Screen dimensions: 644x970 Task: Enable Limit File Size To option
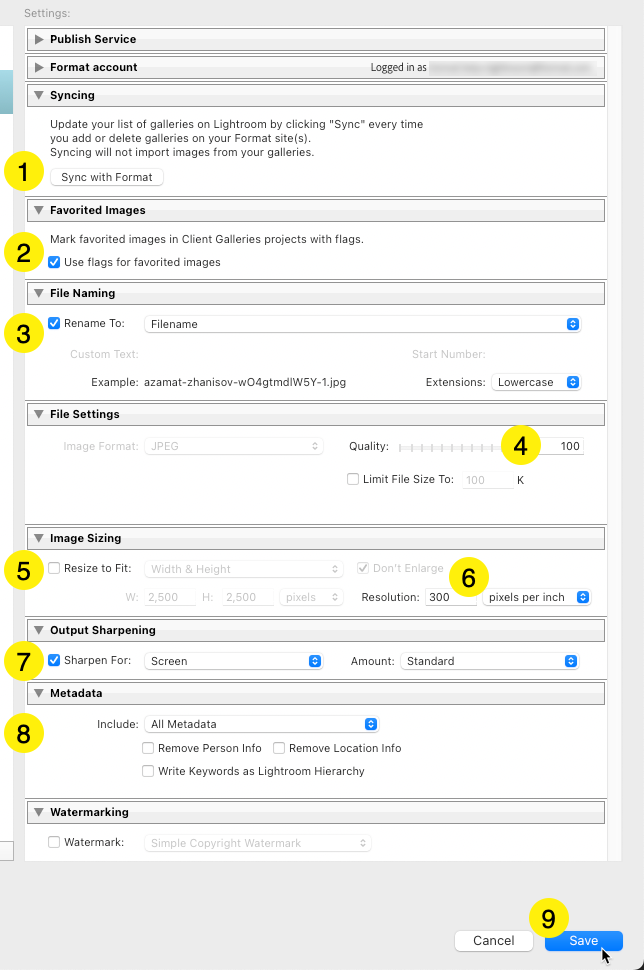coord(353,479)
